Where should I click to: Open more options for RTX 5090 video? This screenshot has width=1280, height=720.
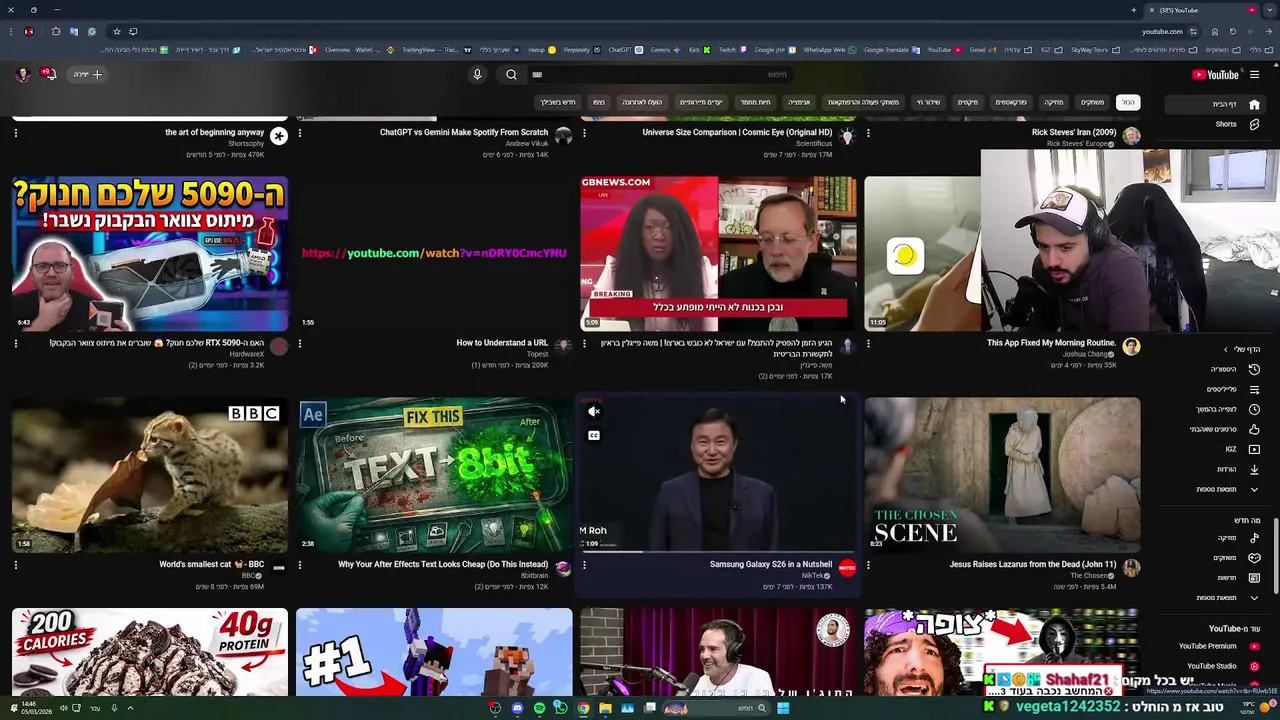16,343
